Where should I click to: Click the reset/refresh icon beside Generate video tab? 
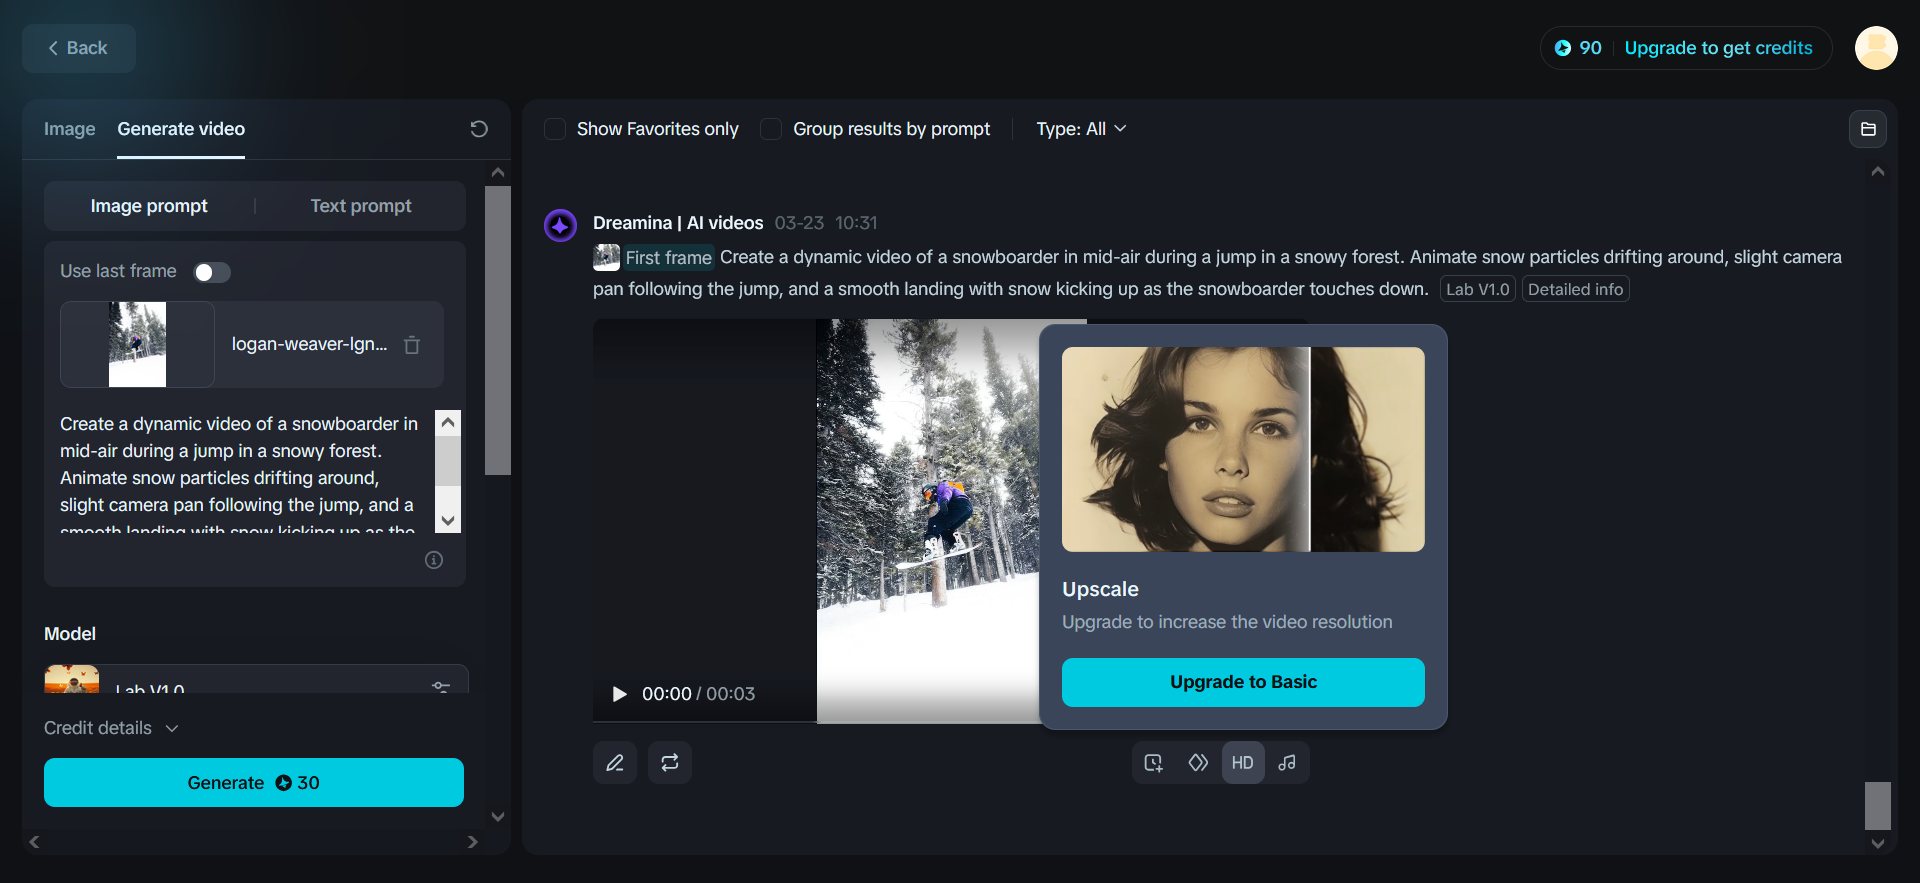479,129
